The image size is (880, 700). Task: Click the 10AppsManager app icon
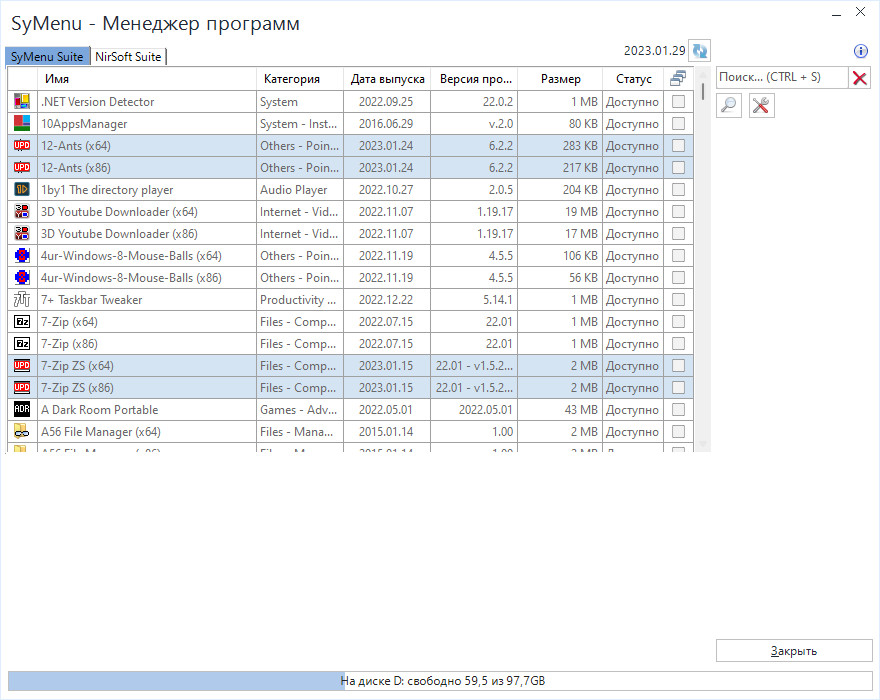(x=22, y=123)
